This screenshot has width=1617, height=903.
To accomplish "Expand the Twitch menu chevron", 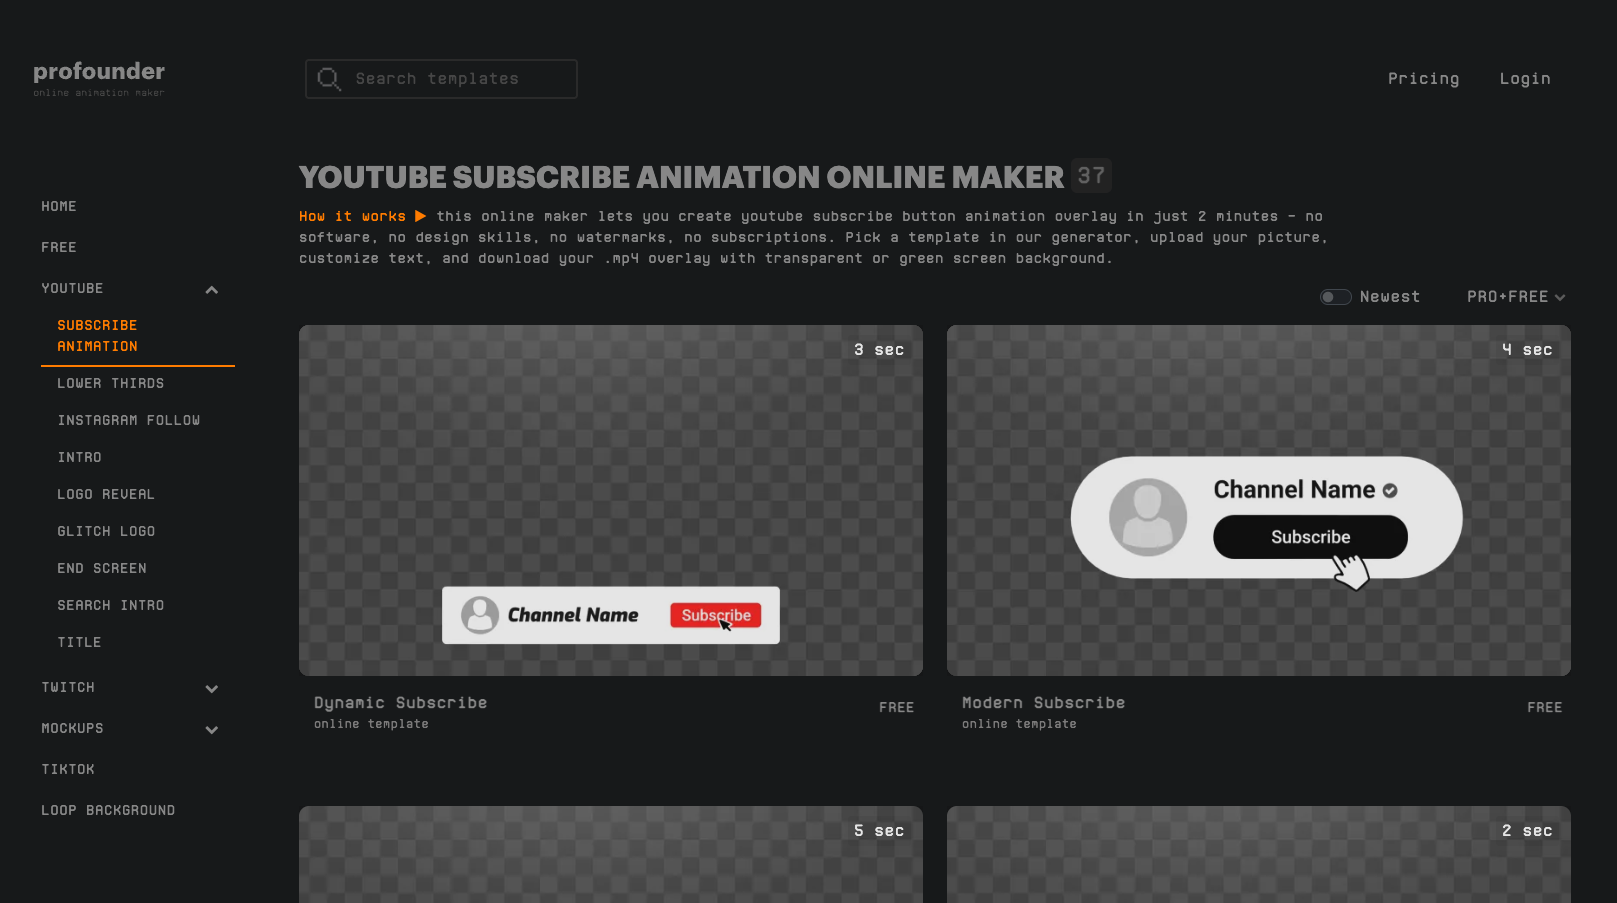I will (212, 689).
